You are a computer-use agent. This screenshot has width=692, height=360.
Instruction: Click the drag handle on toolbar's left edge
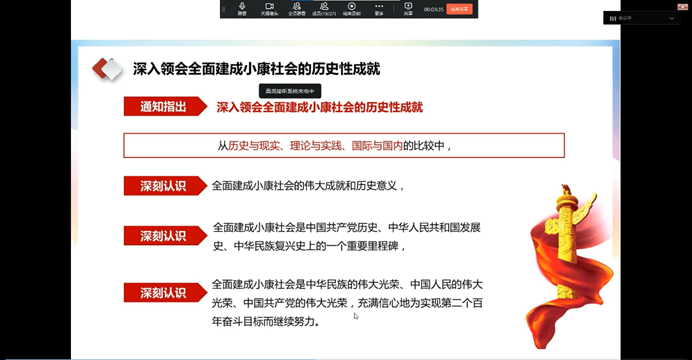pyautogui.click(x=224, y=9)
